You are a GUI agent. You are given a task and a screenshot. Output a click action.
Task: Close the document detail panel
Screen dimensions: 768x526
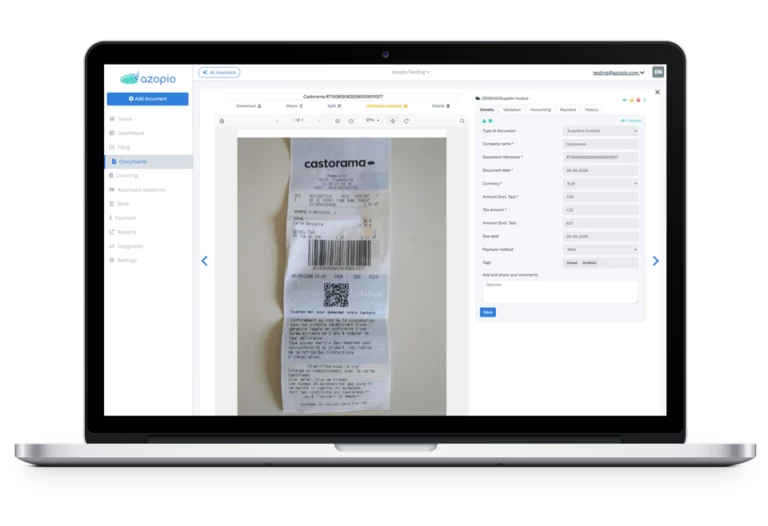pos(657,92)
